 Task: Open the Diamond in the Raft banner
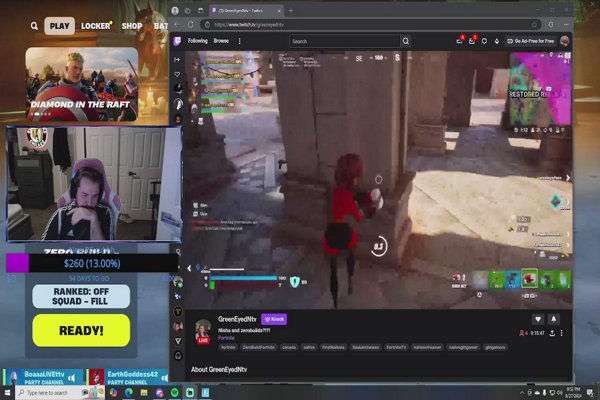tap(82, 84)
